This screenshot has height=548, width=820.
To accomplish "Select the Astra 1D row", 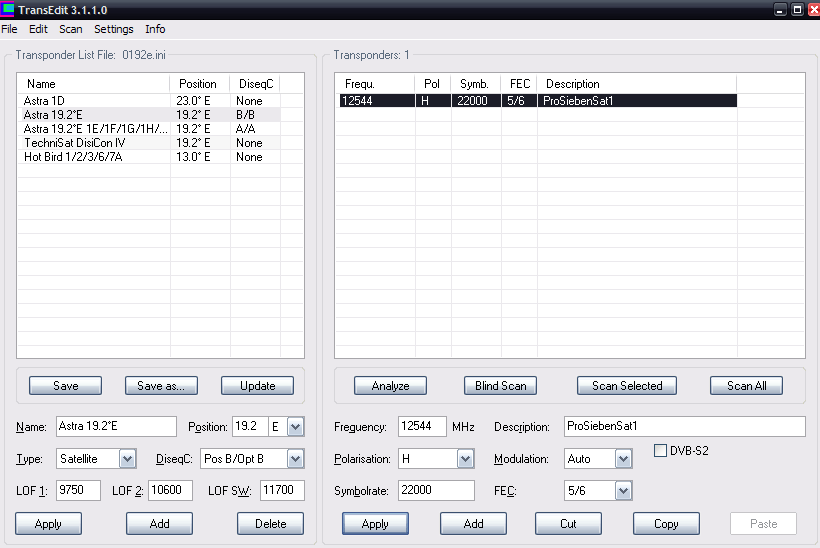I will [x=152, y=100].
